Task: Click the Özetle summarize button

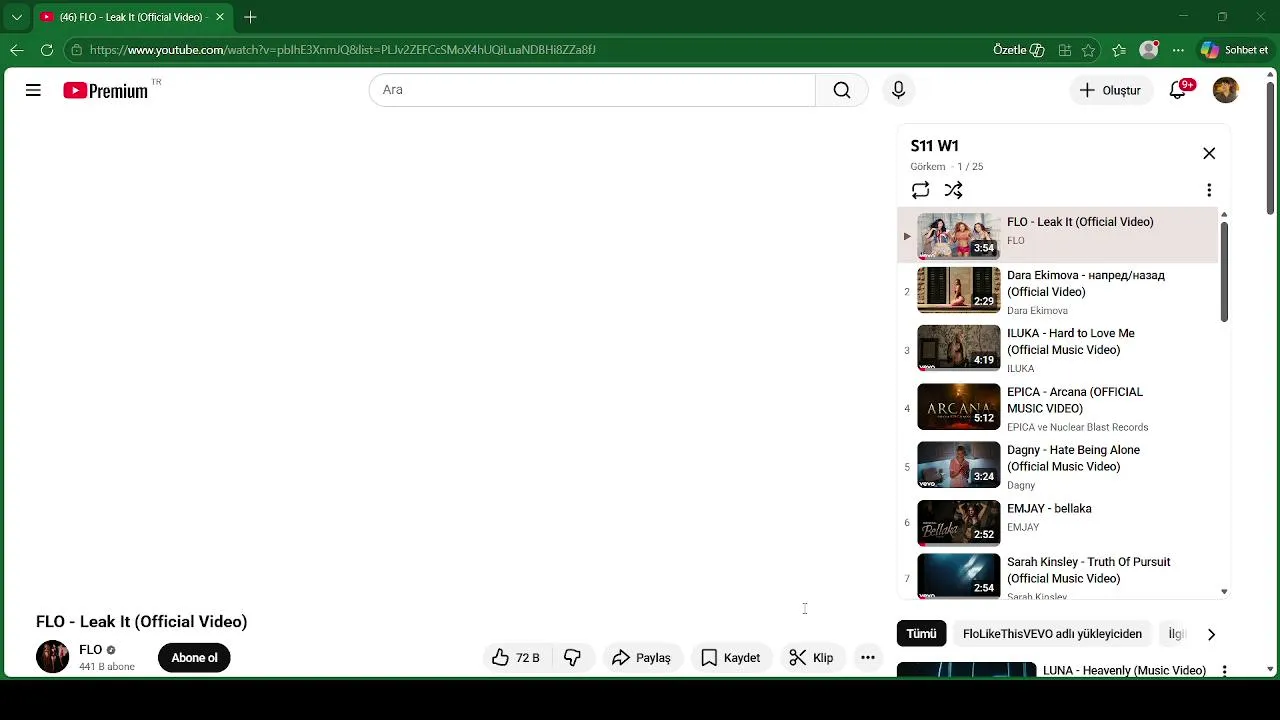Action: point(1019,50)
